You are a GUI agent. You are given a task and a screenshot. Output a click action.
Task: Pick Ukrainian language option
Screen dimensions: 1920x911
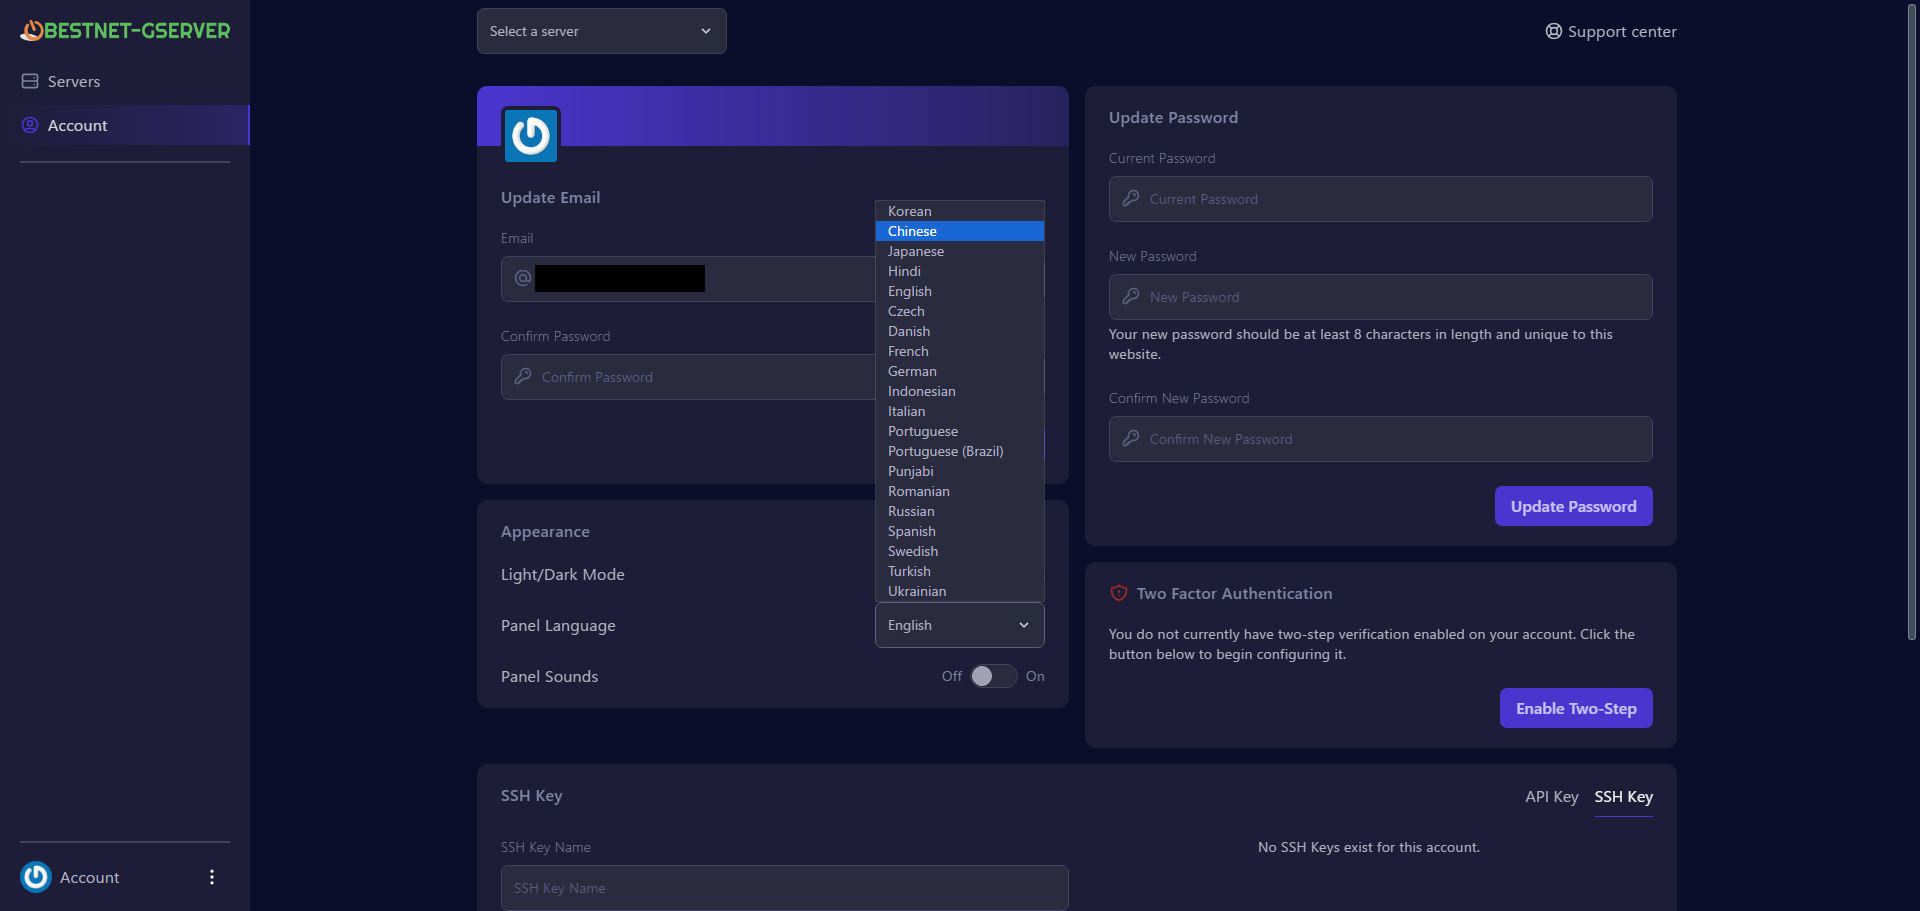click(x=960, y=591)
